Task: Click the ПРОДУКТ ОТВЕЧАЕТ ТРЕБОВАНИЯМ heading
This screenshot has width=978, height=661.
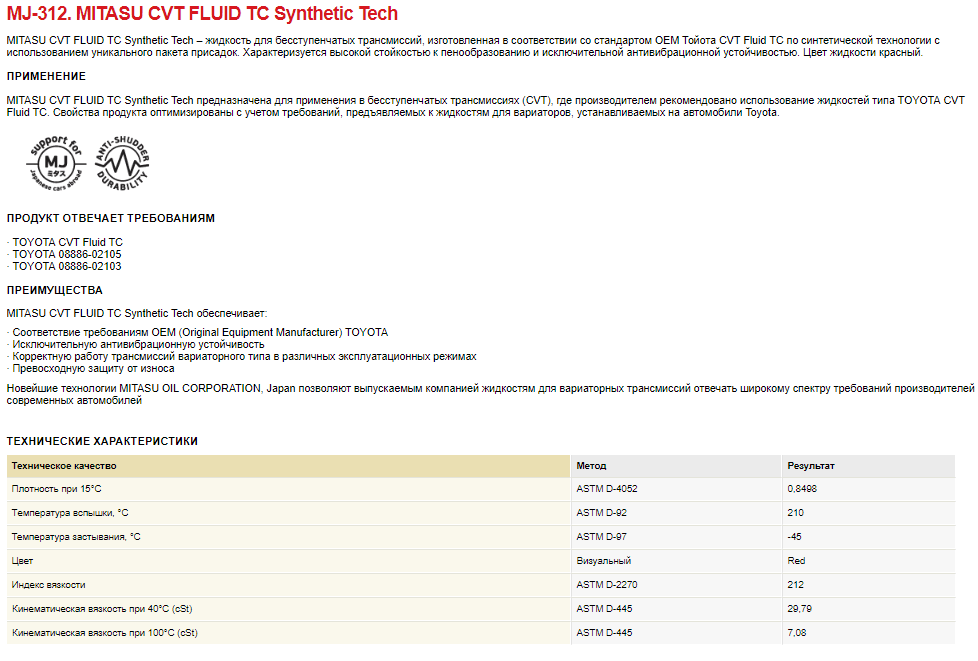Action: click(x=110, y=218)
